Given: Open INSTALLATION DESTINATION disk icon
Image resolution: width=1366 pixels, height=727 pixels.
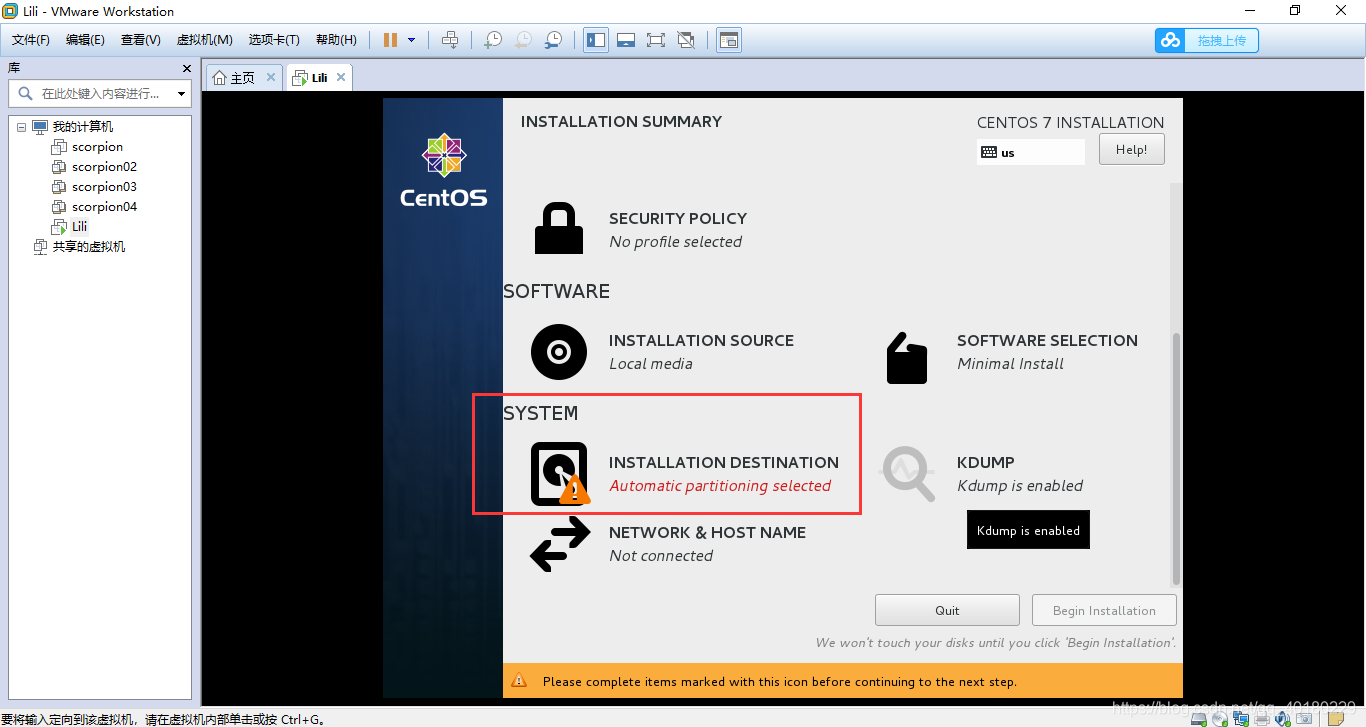Looking at the screenshot, I should (x=561, y=474).
